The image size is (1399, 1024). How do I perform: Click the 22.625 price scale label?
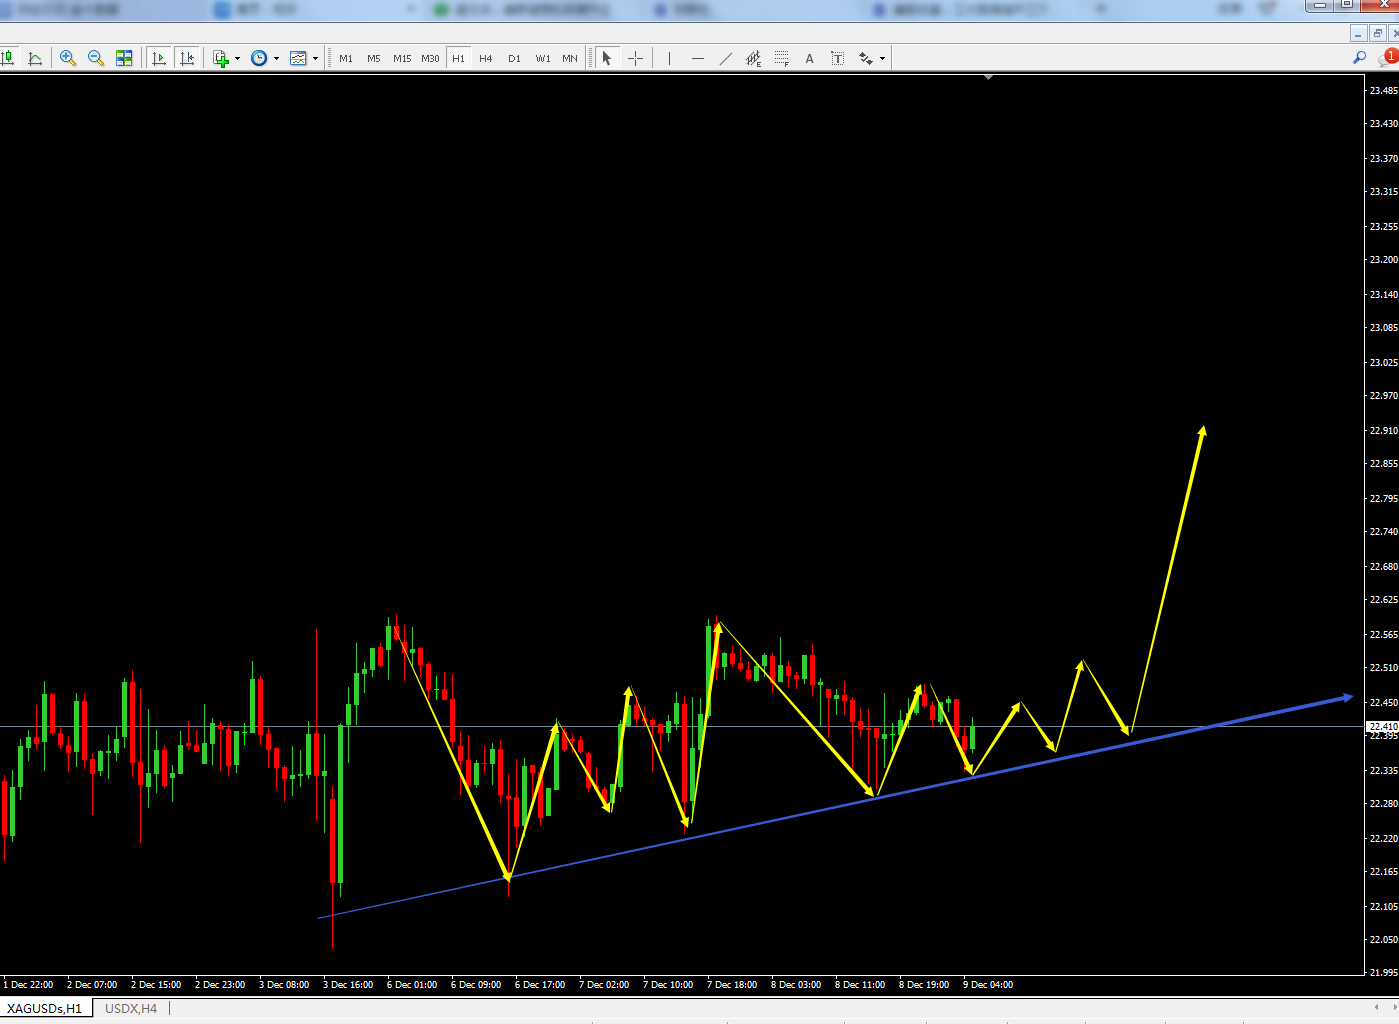tap(1383, 600)
